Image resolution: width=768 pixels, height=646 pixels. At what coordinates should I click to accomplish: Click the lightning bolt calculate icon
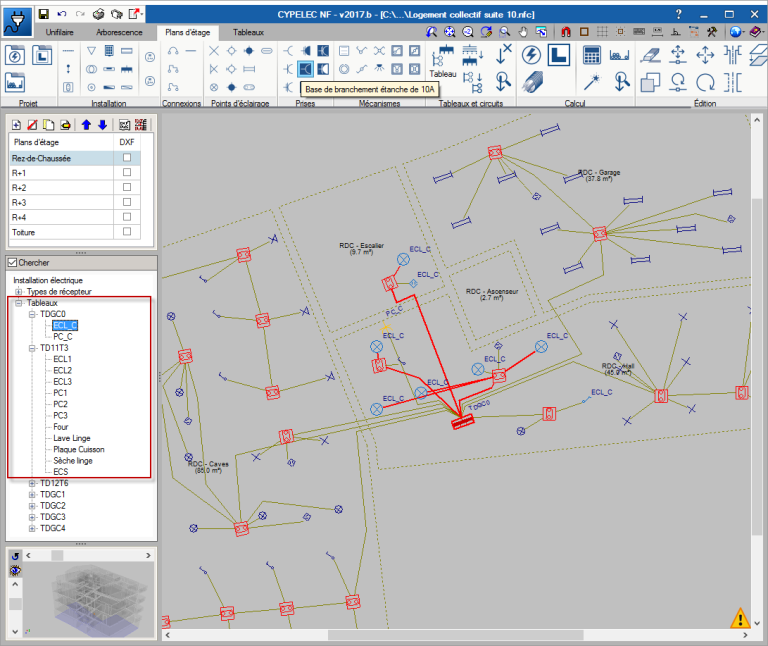[532, 54]
